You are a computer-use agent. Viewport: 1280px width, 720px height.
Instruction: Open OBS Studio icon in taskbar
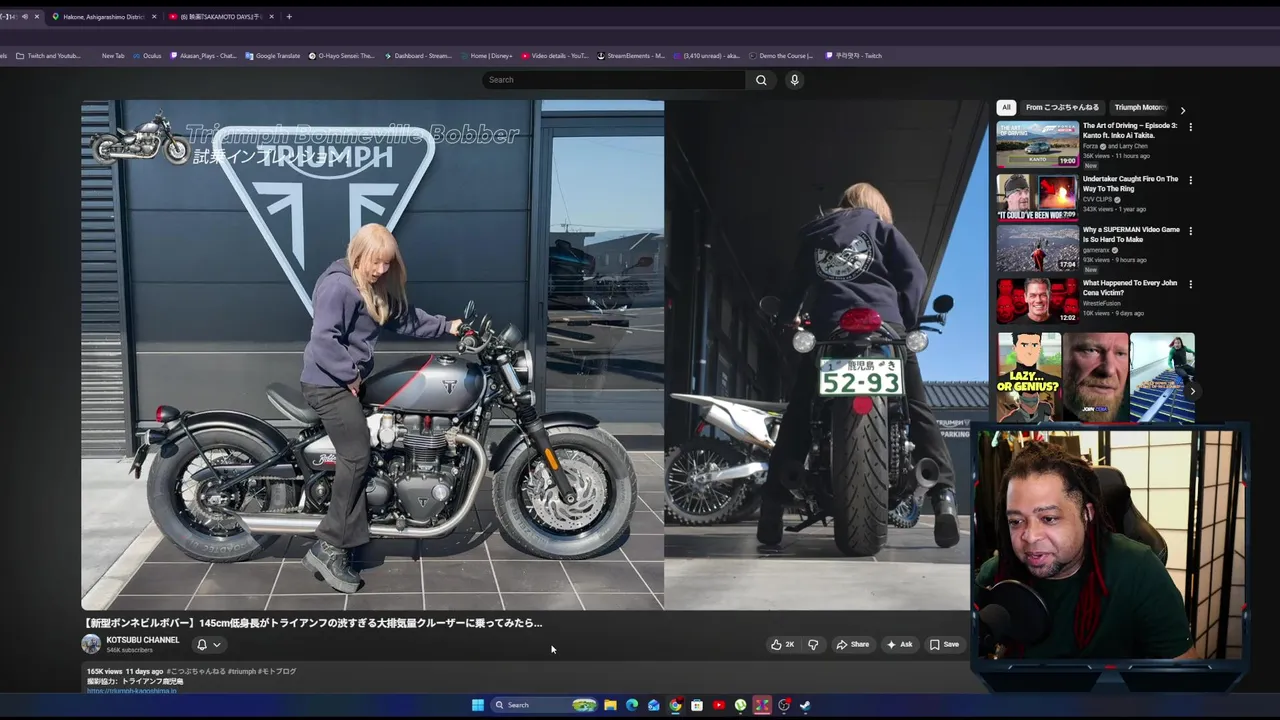784,705
